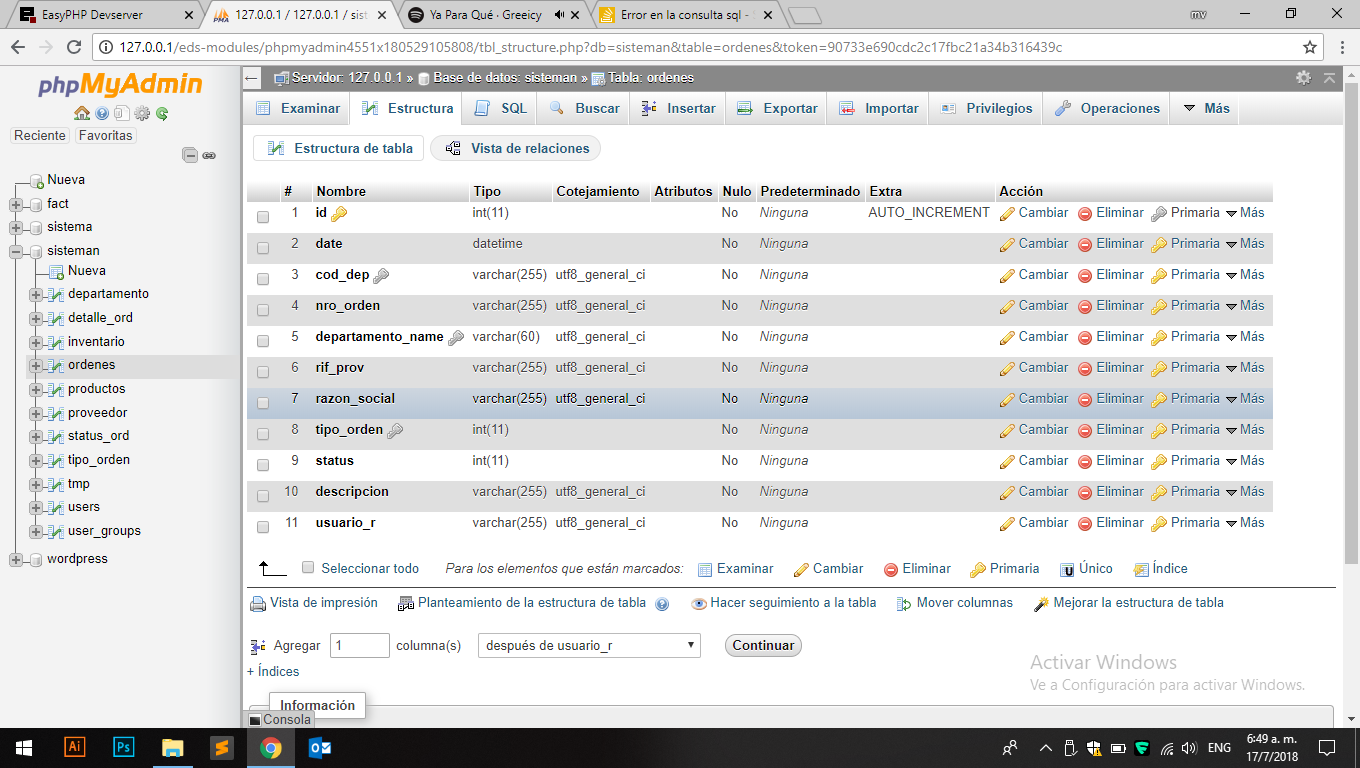The height and width of the screenshot is (768, 1360).
Task: Check the box for date column
Action: pyautogui.click(x=263, y=247)
